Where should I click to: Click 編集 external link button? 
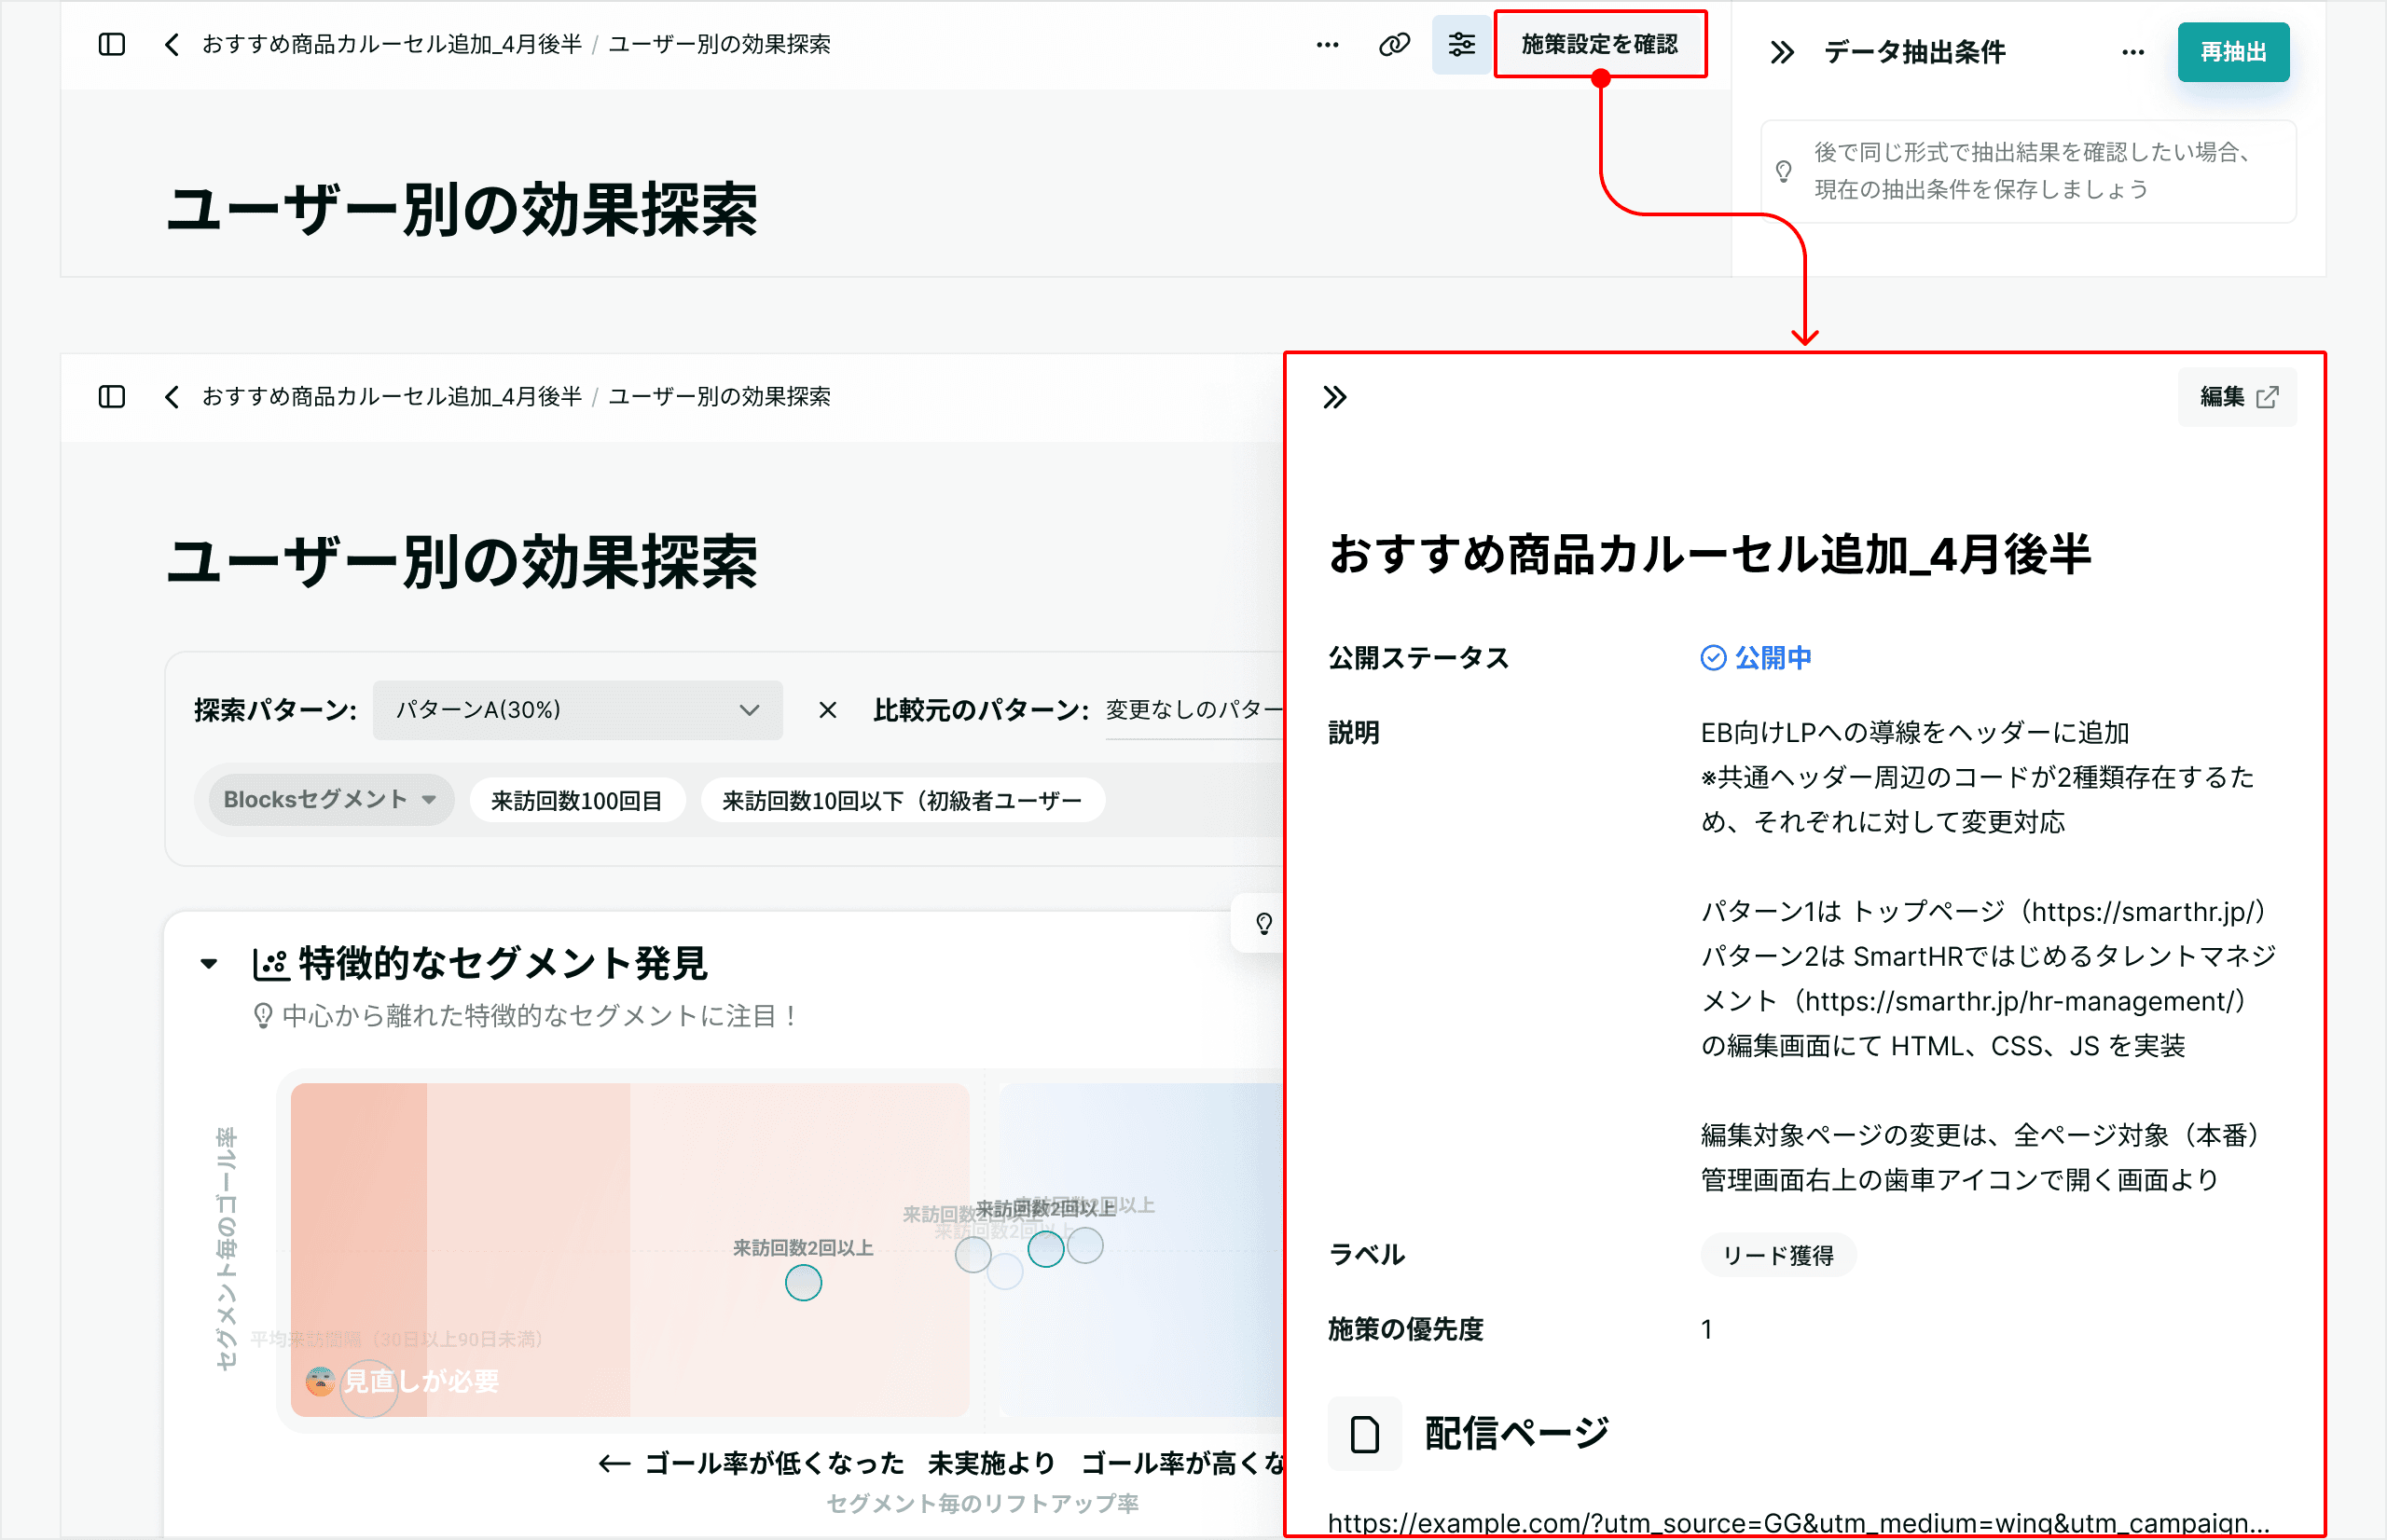click(2237, 397)
